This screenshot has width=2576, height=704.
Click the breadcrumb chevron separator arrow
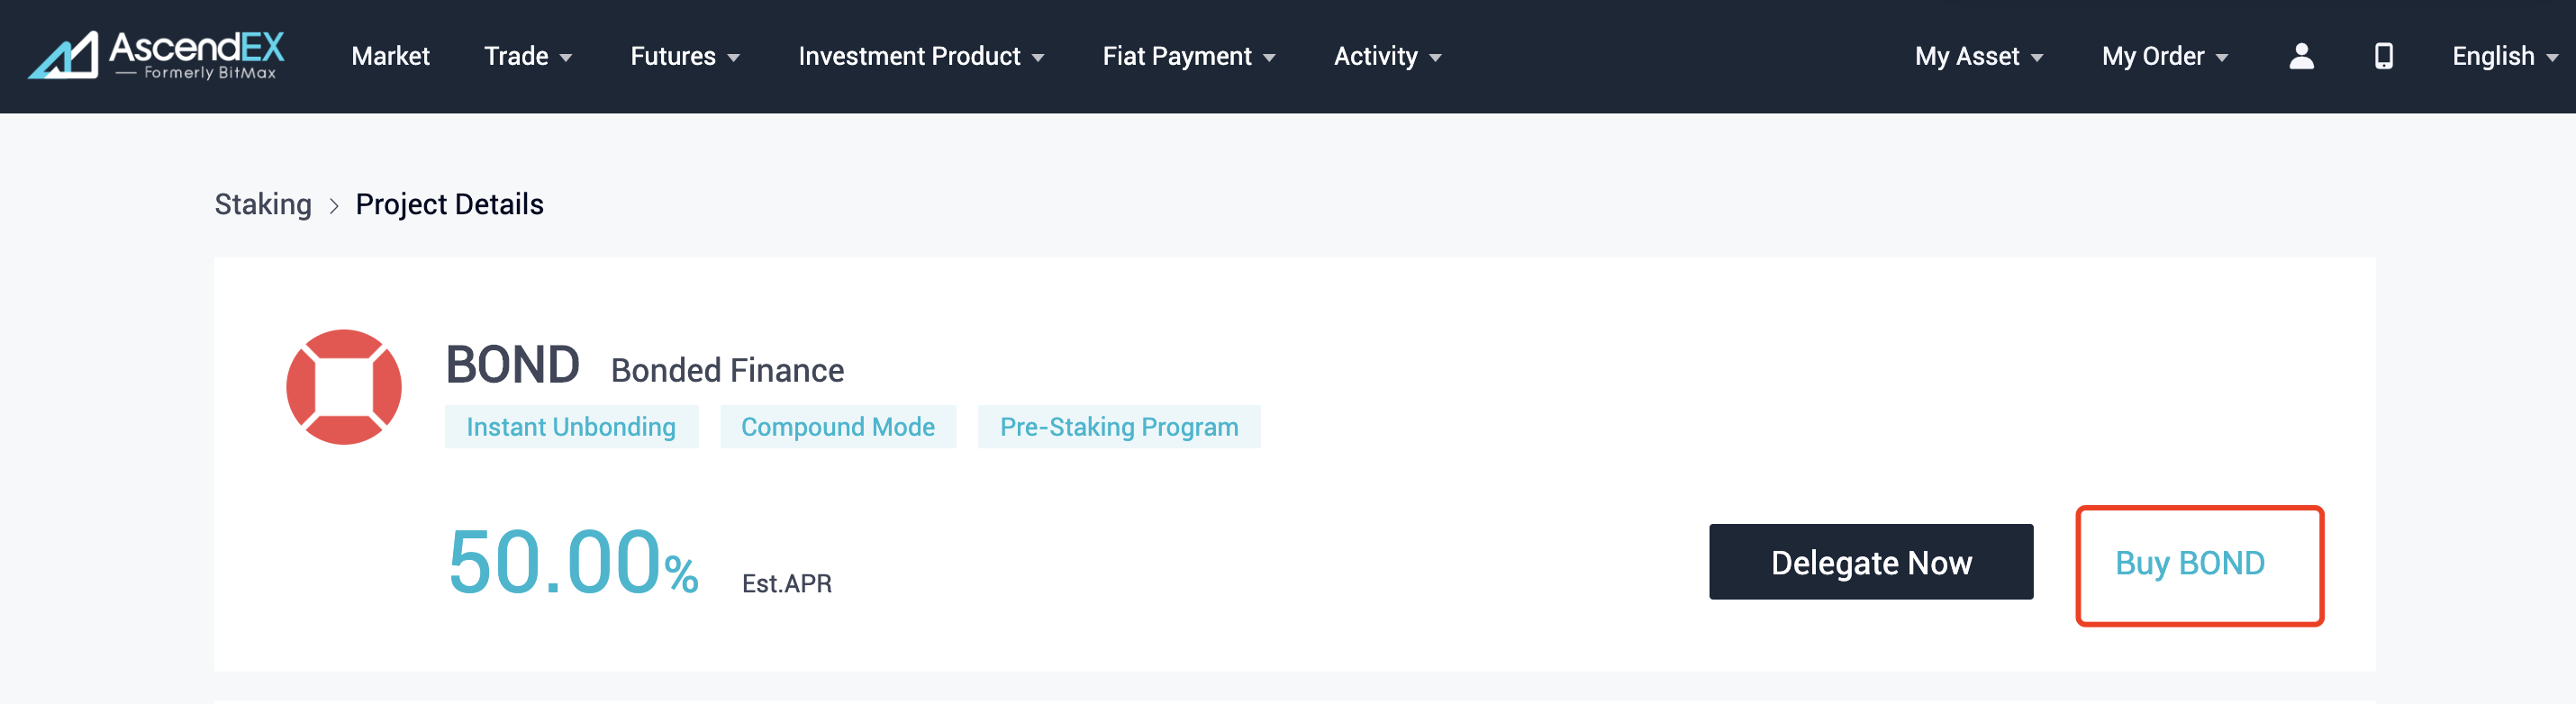click(x=334, y=206)
